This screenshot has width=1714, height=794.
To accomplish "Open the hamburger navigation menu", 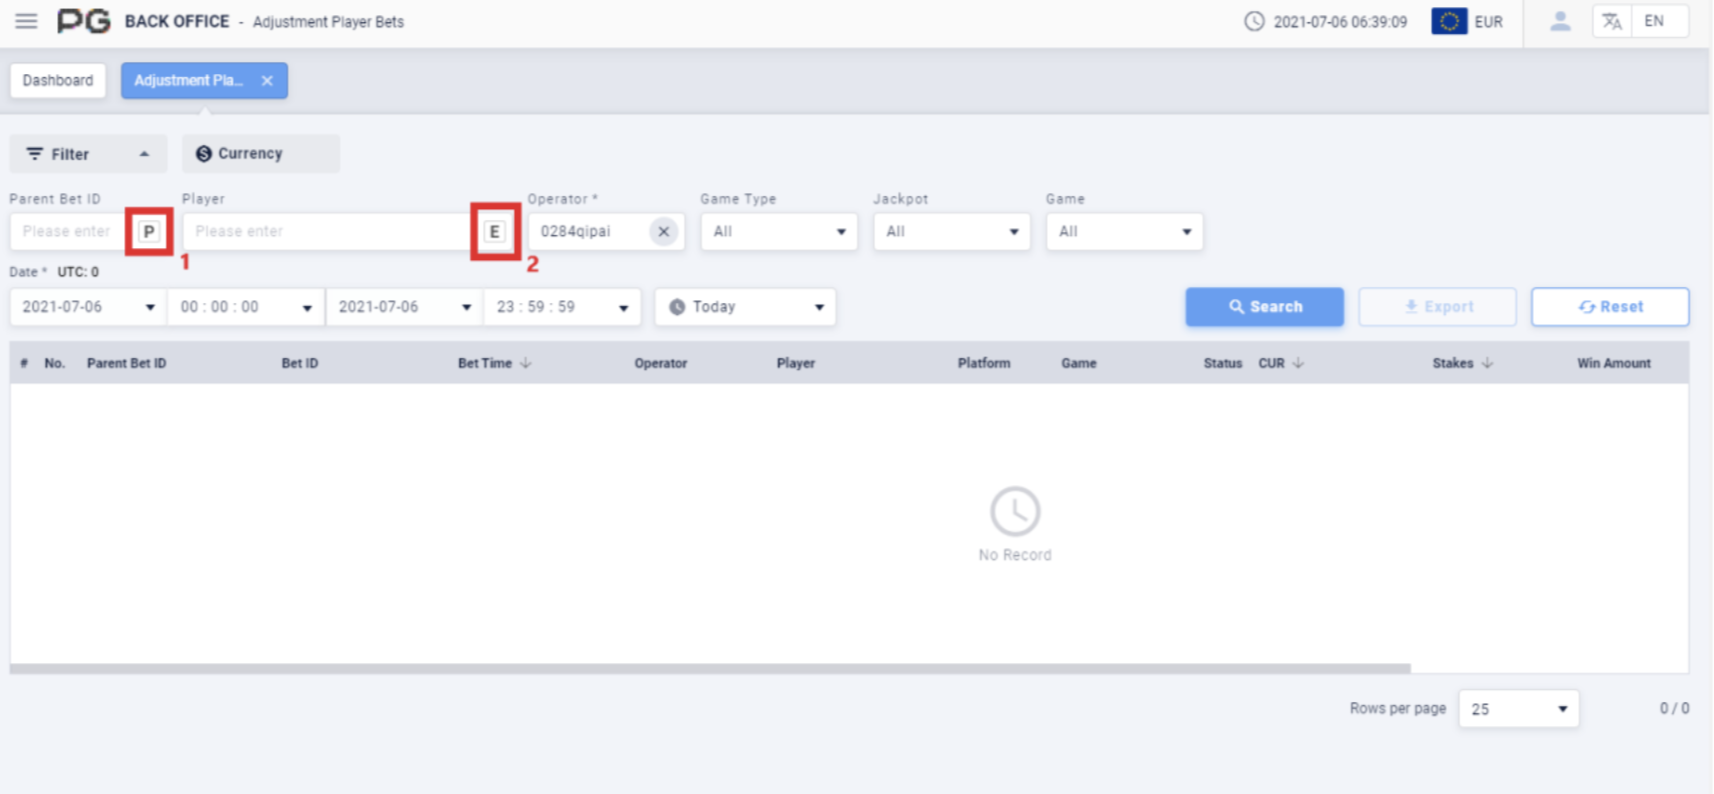I will (26, 21).
